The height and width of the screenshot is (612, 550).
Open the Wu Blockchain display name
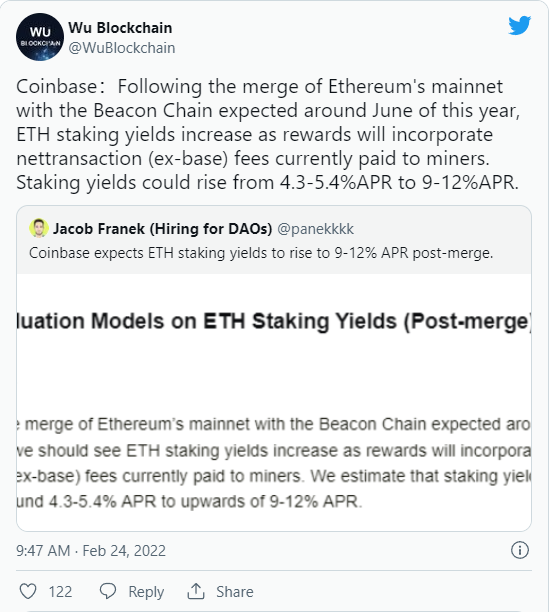pos(120,28)
